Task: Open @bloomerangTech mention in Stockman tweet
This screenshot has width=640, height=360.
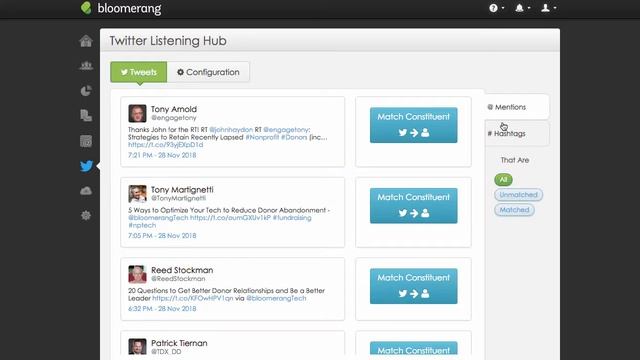Action: [x=276, y=298]
